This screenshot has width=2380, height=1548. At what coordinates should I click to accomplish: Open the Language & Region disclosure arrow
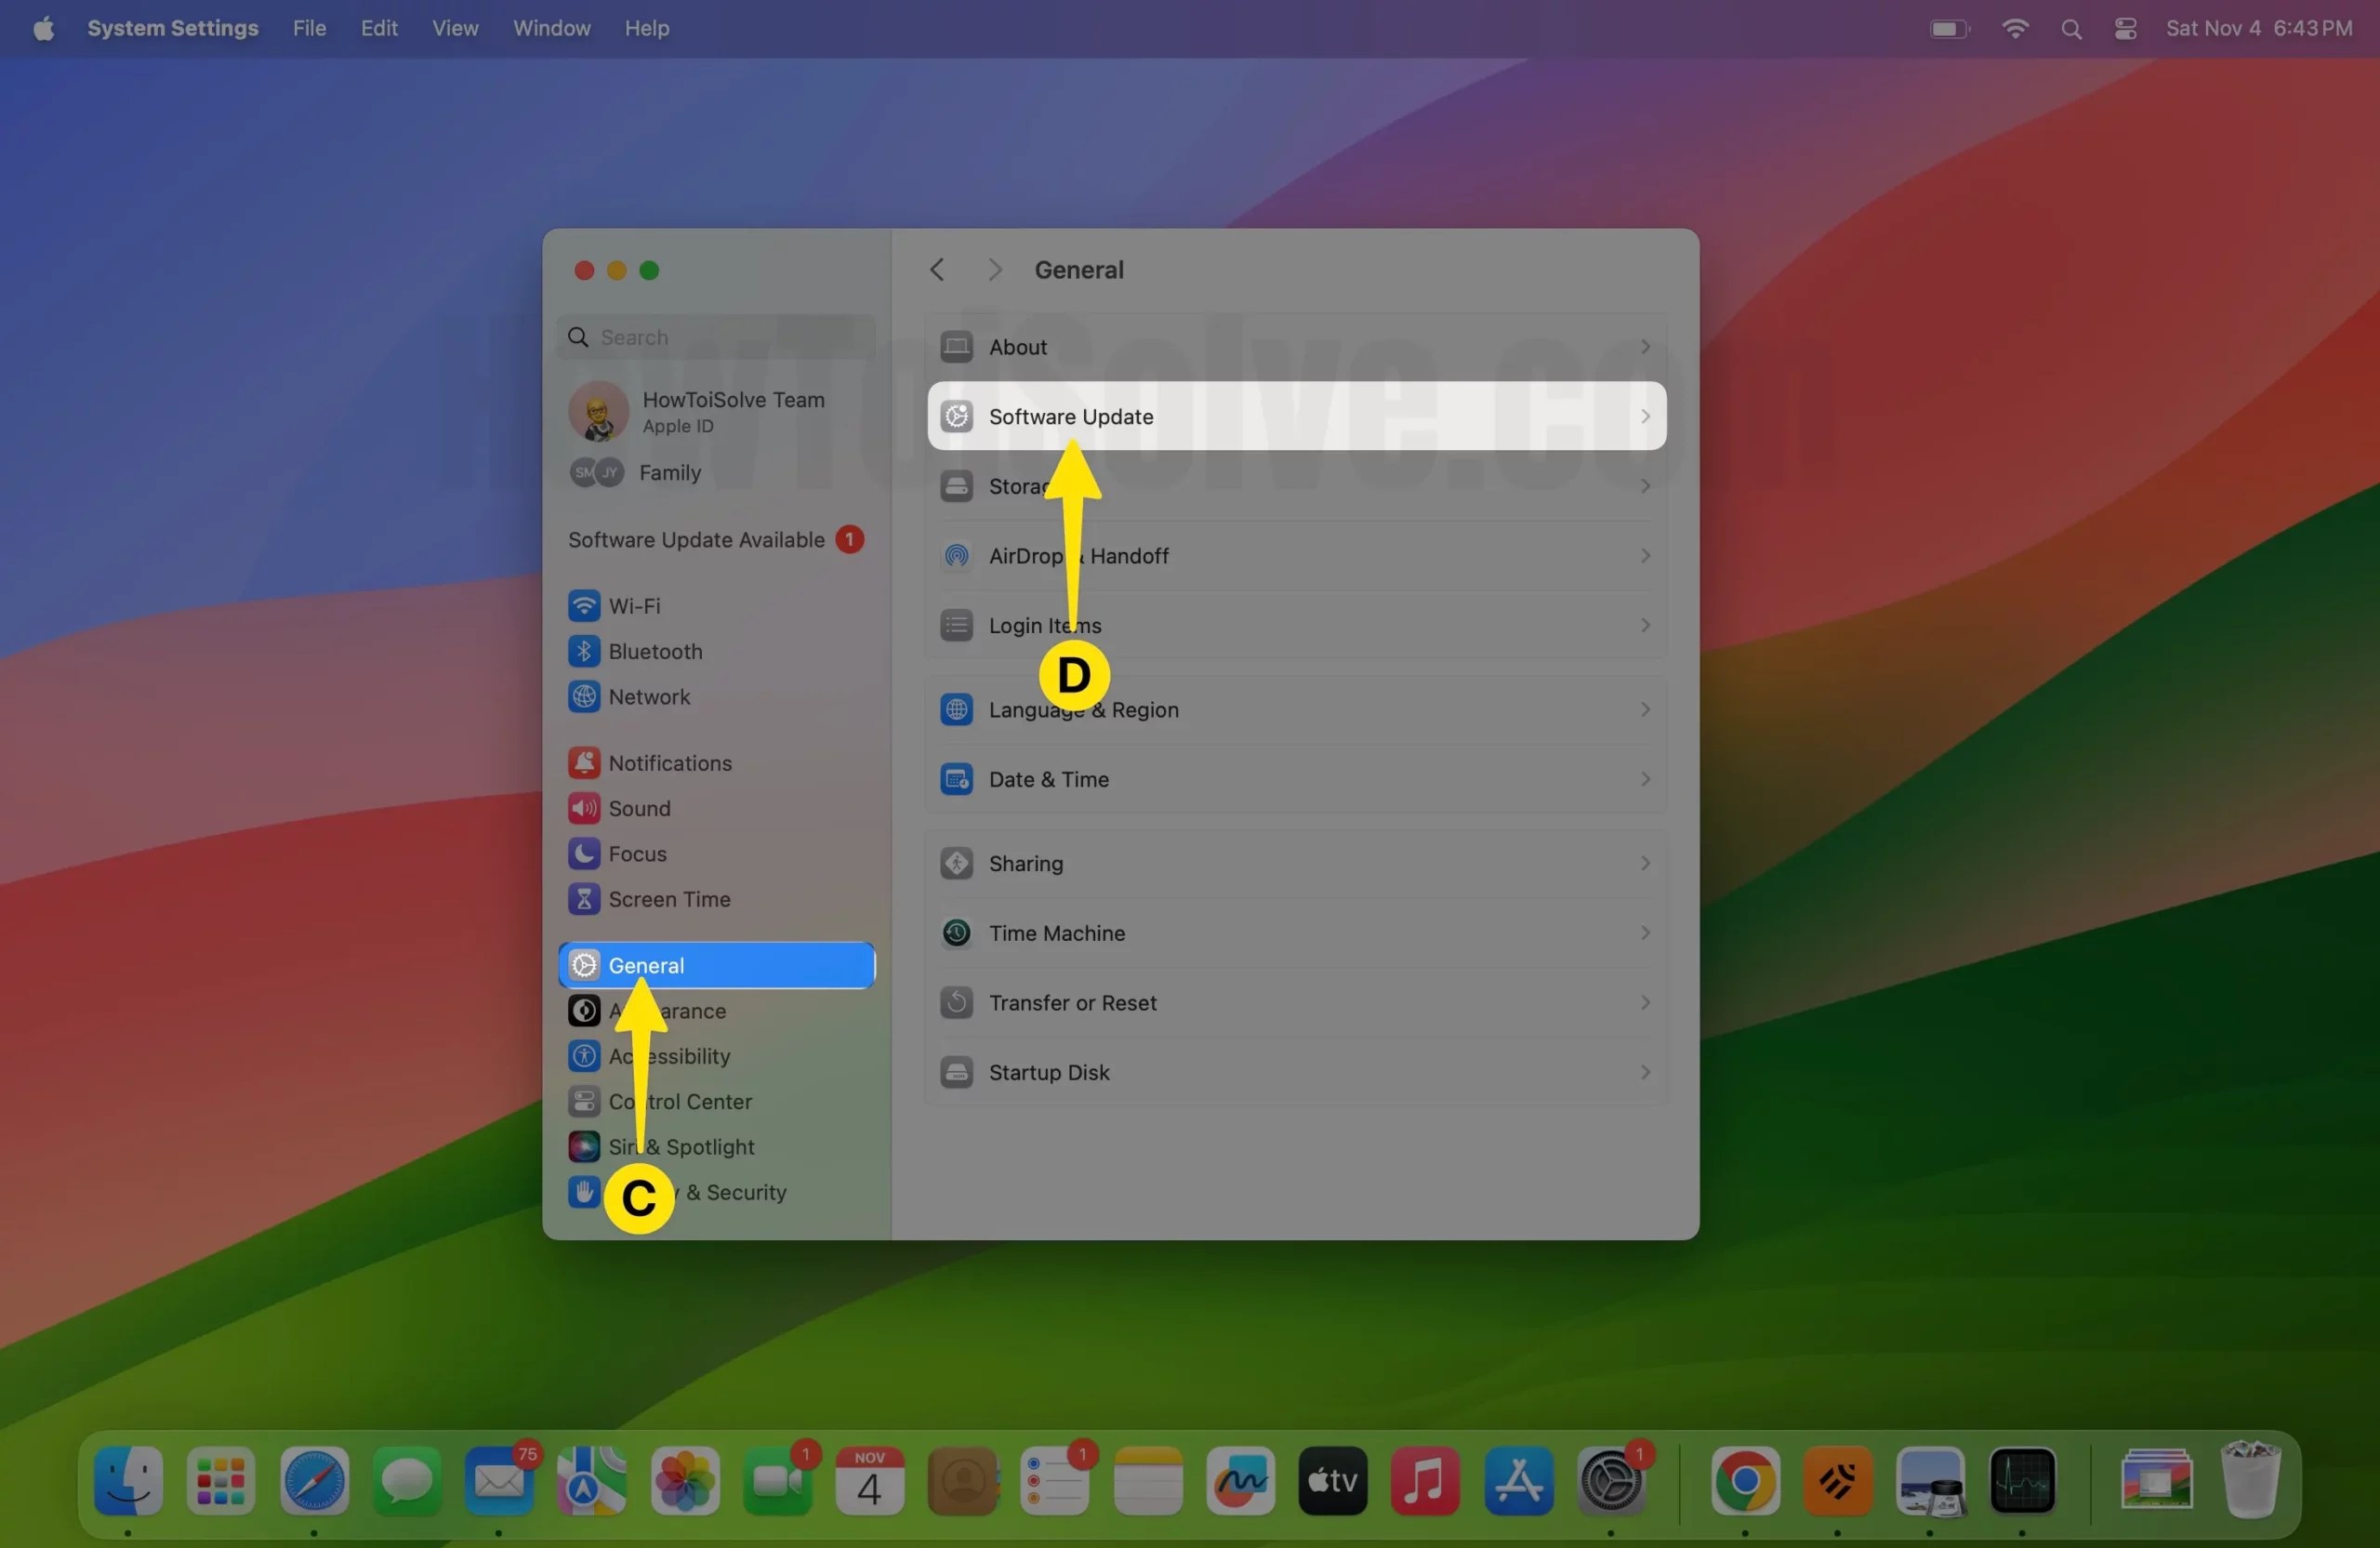pyautogui.click(x=1644, y=709)
